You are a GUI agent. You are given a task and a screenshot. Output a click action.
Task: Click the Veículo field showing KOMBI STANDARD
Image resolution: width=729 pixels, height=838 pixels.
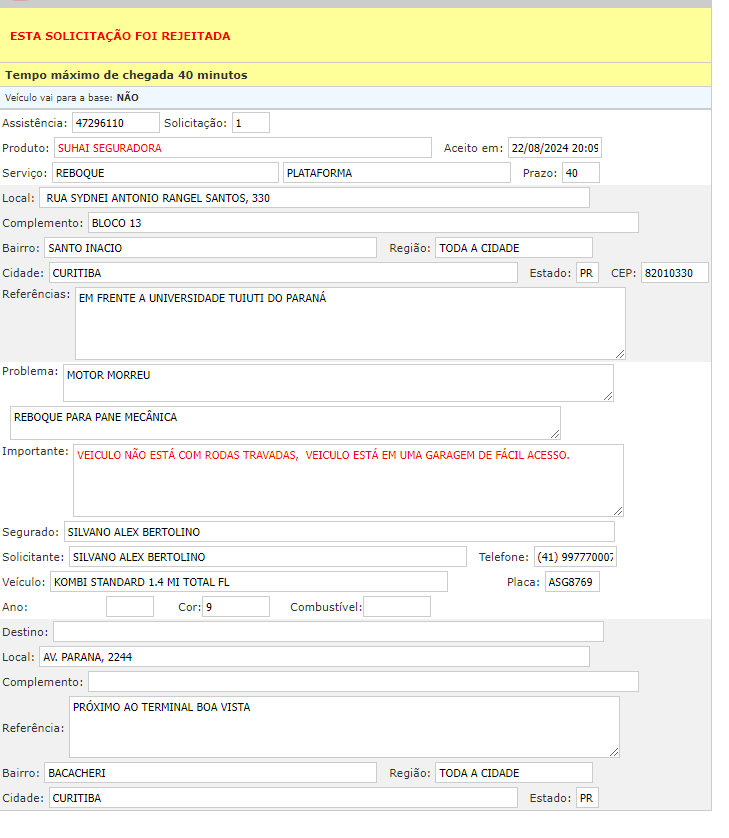click(248, 582)
